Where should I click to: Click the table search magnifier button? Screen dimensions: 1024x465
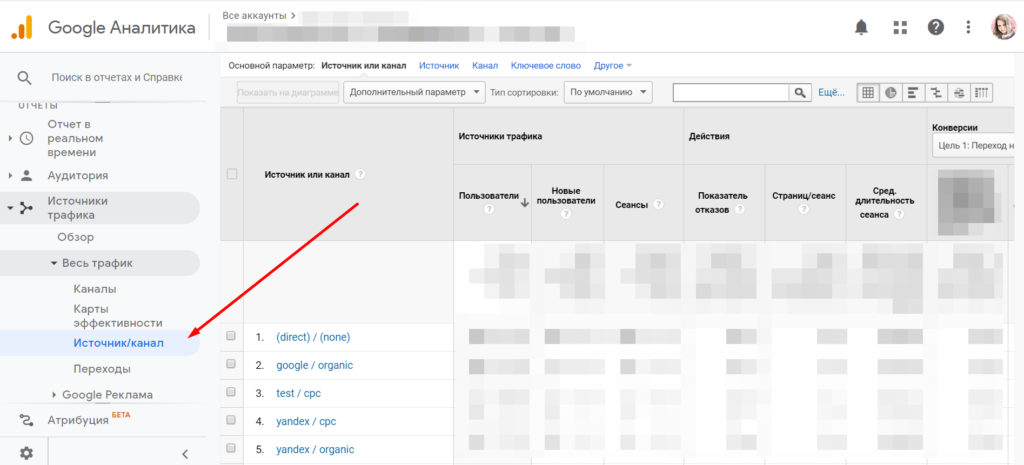tap(800, 93)
